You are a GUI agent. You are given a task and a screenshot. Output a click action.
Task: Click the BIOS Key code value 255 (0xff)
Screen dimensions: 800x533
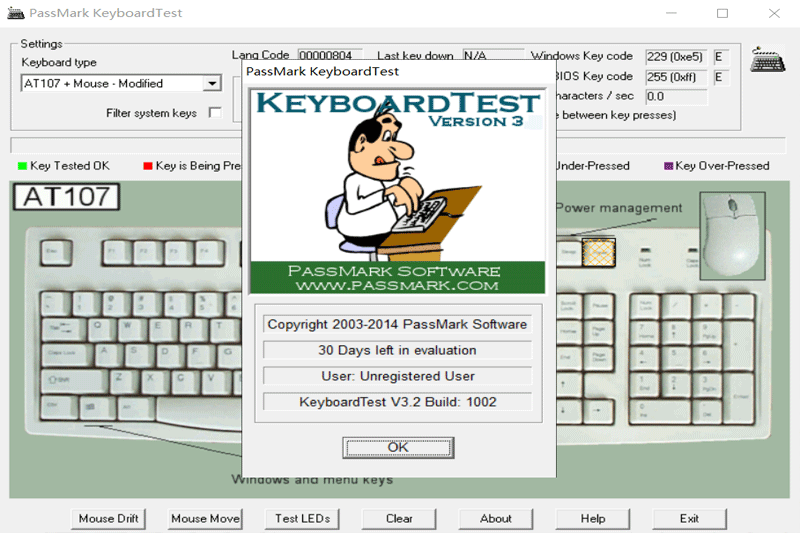[676, 77]
